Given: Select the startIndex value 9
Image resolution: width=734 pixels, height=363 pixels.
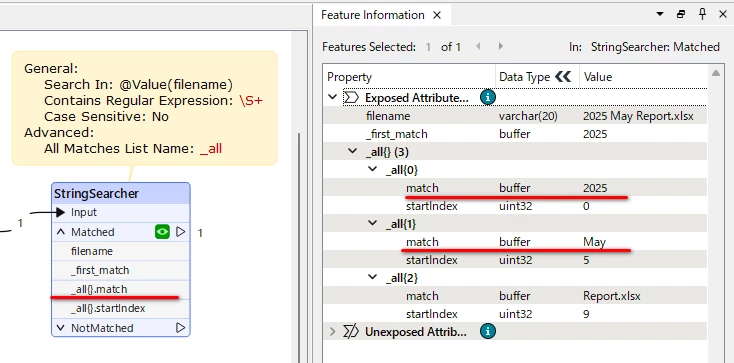Looking at the screenshot, I should (586, 314).
